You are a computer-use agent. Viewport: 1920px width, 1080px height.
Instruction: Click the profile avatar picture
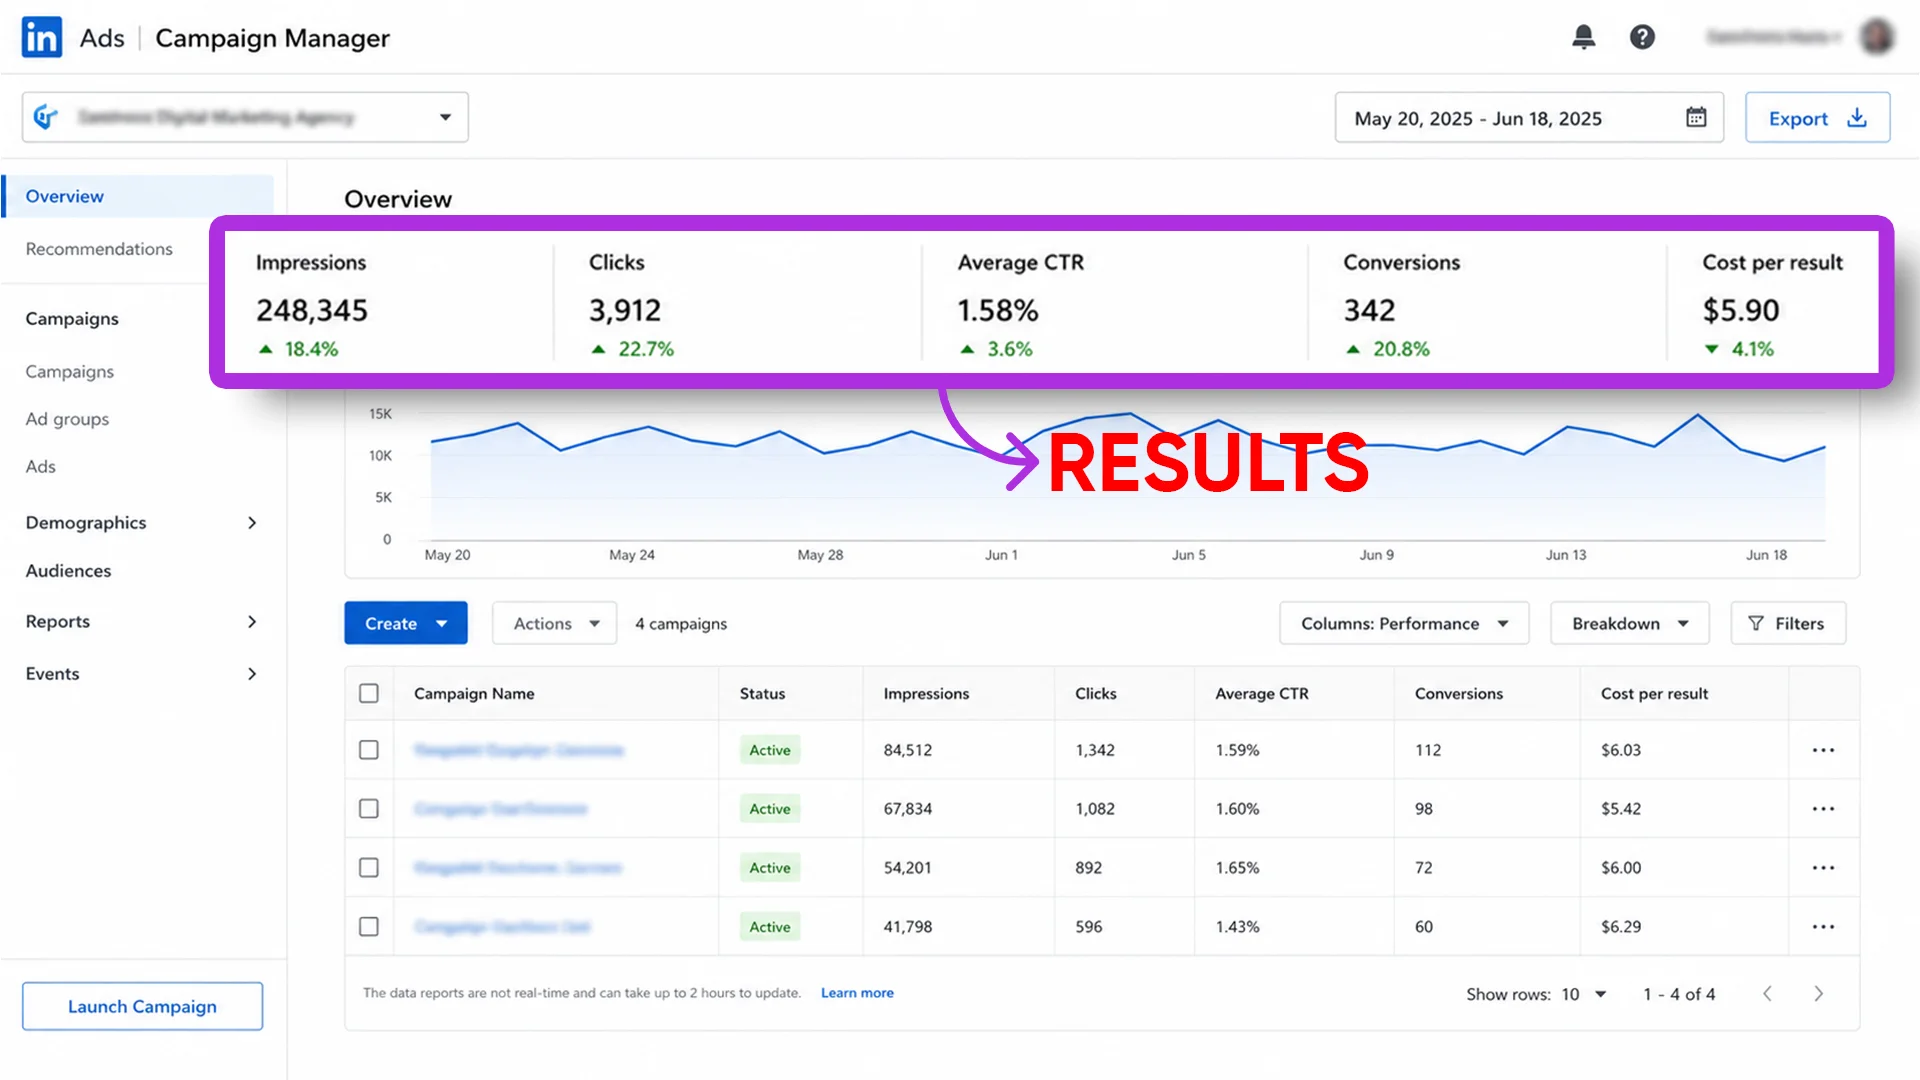click(x=1877, y=37)
